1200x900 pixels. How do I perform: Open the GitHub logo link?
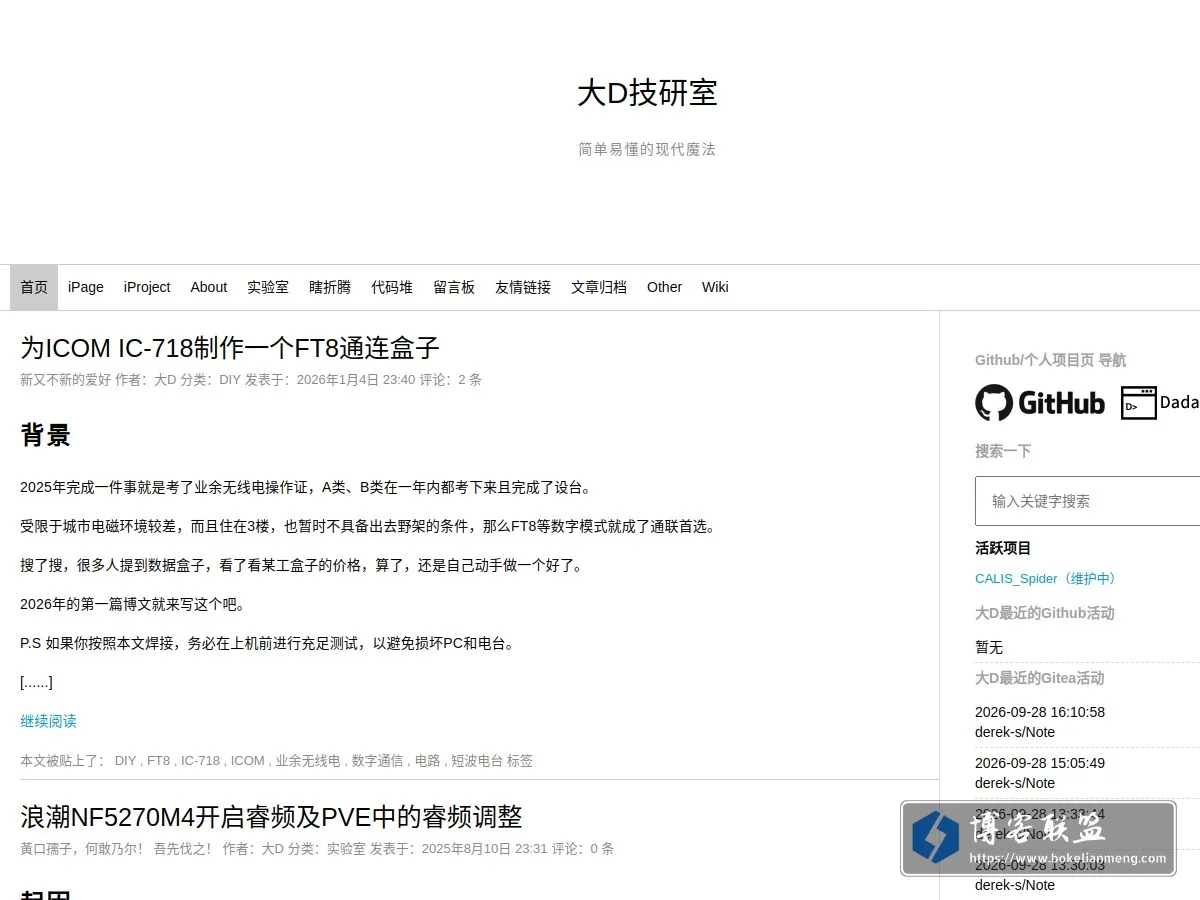[x=1040, y=403]
